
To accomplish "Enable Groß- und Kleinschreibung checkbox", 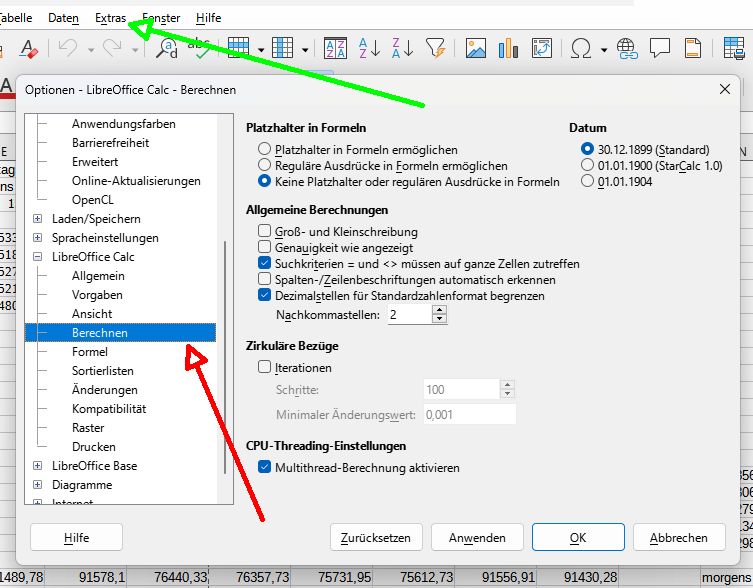I will click(265, 231).
